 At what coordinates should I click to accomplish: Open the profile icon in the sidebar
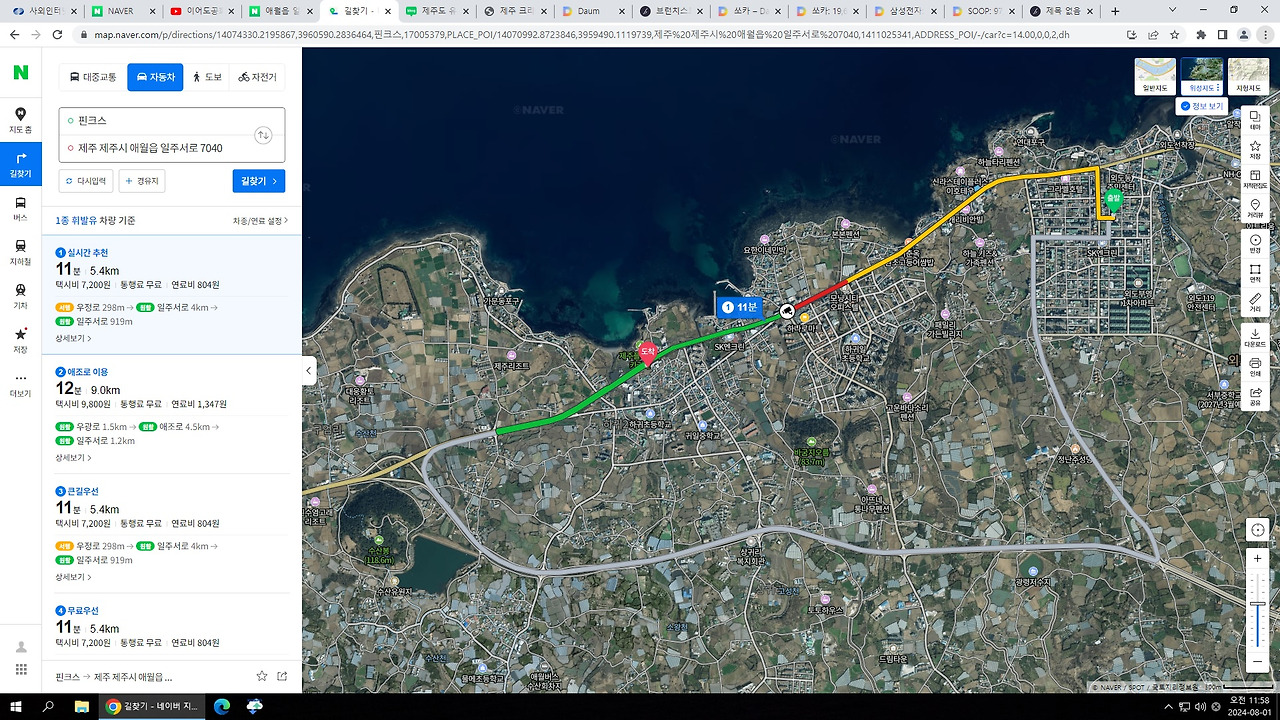coord(21,647)
